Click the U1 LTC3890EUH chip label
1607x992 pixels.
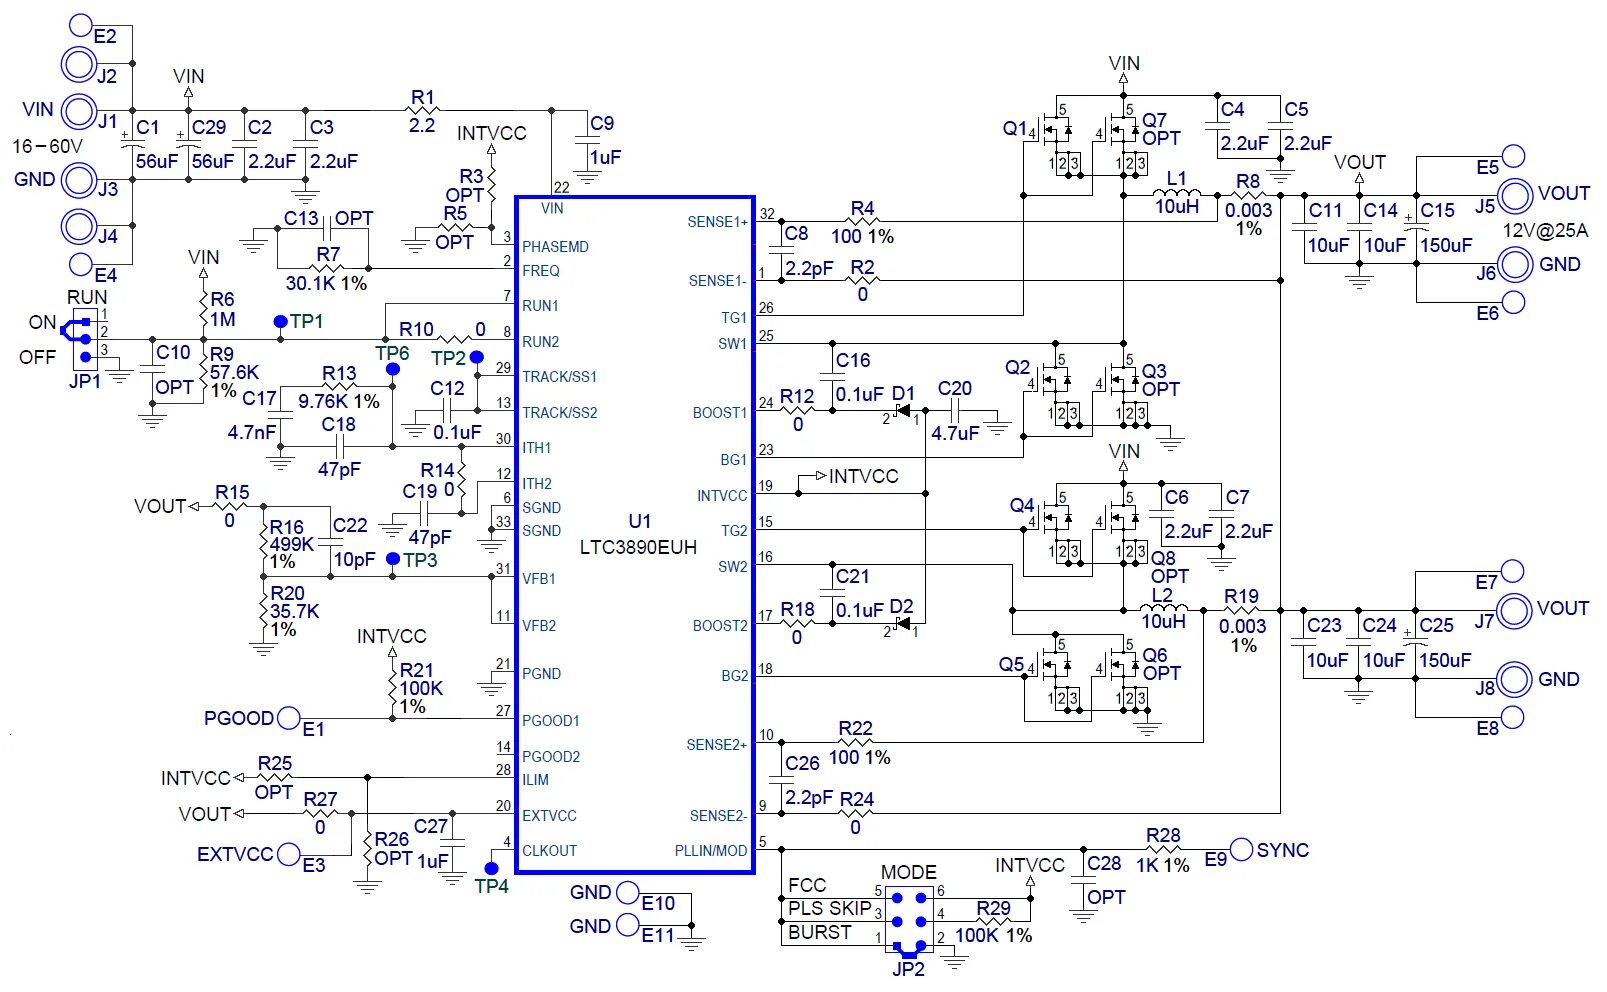pyautogui.click(x=638, y=534)
